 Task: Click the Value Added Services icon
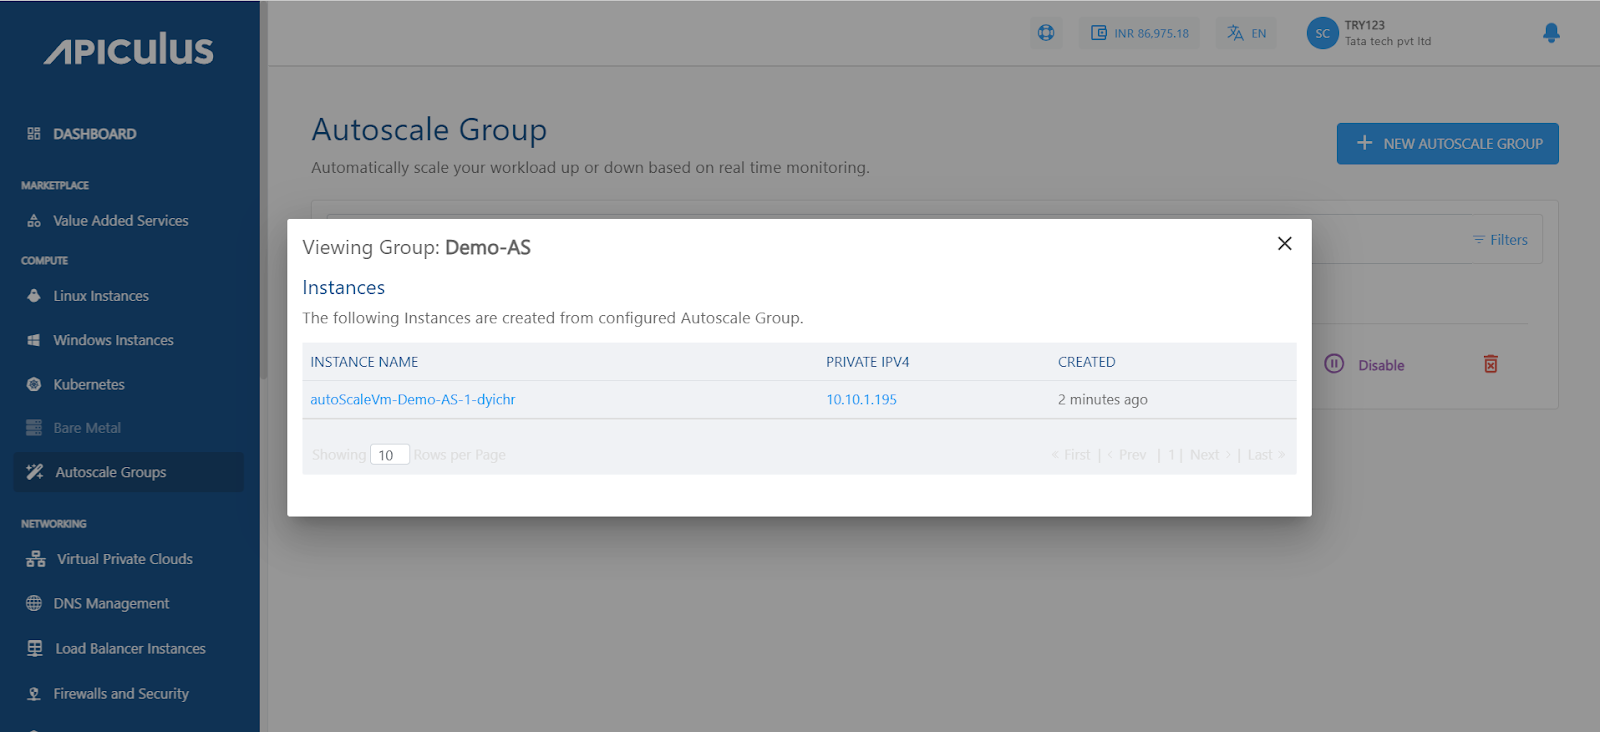pyautogui.click(x=34, y=221)
